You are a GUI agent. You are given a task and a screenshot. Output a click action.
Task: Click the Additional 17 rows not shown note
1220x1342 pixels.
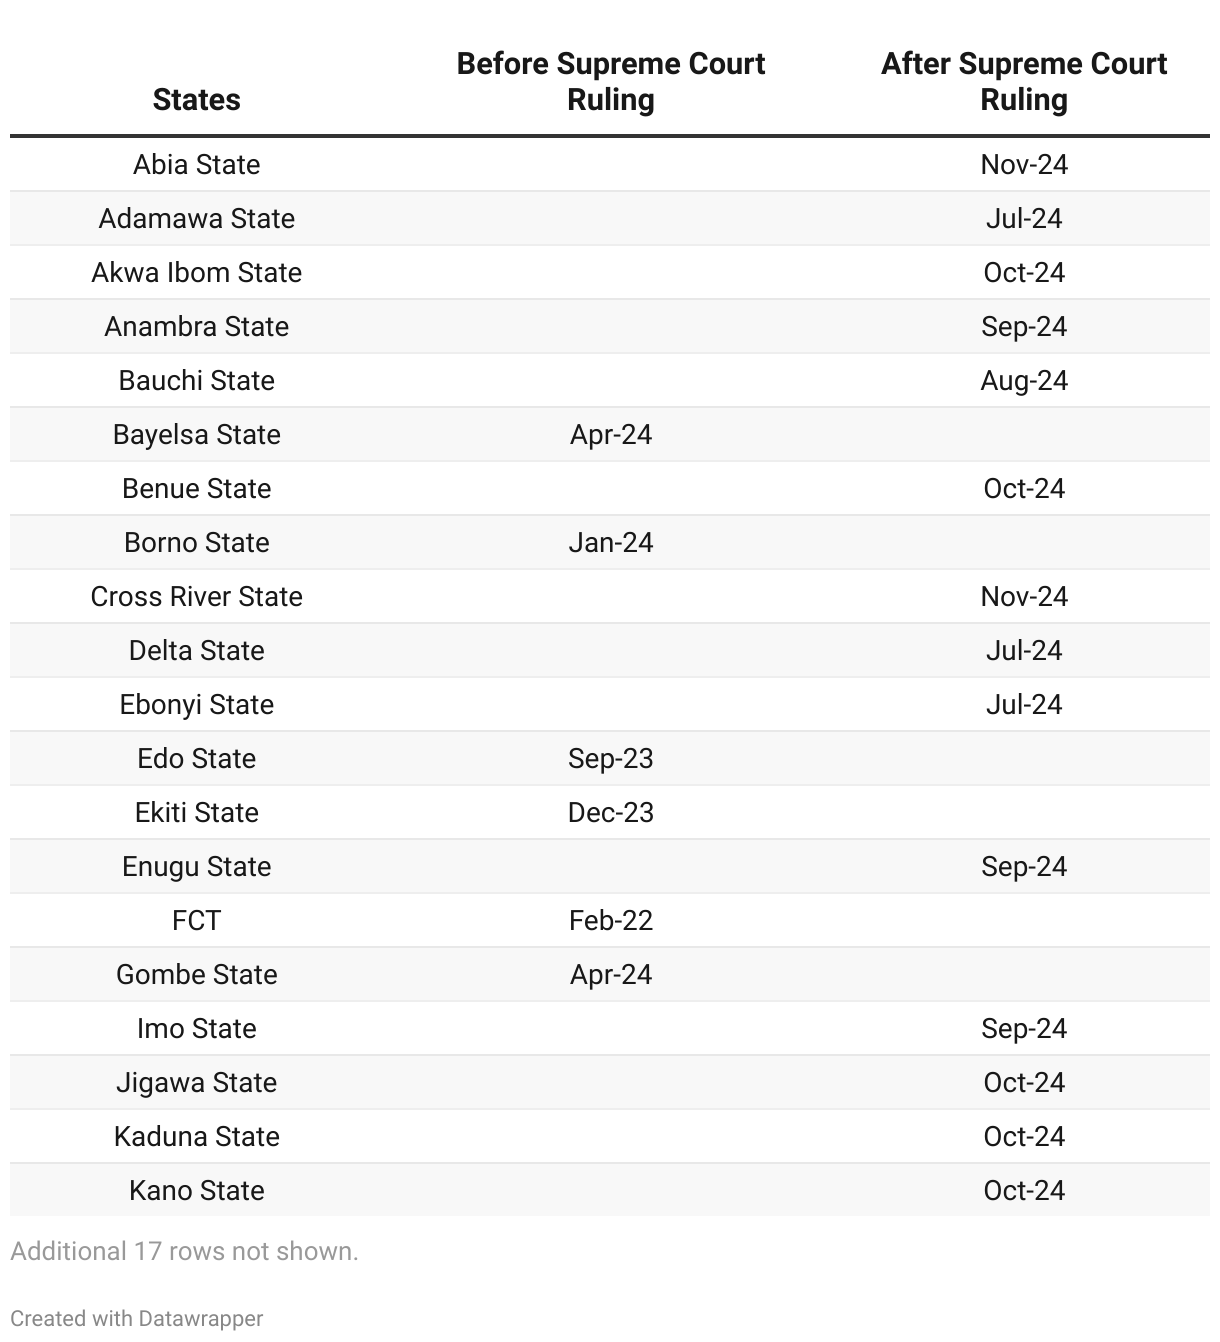184,1251
